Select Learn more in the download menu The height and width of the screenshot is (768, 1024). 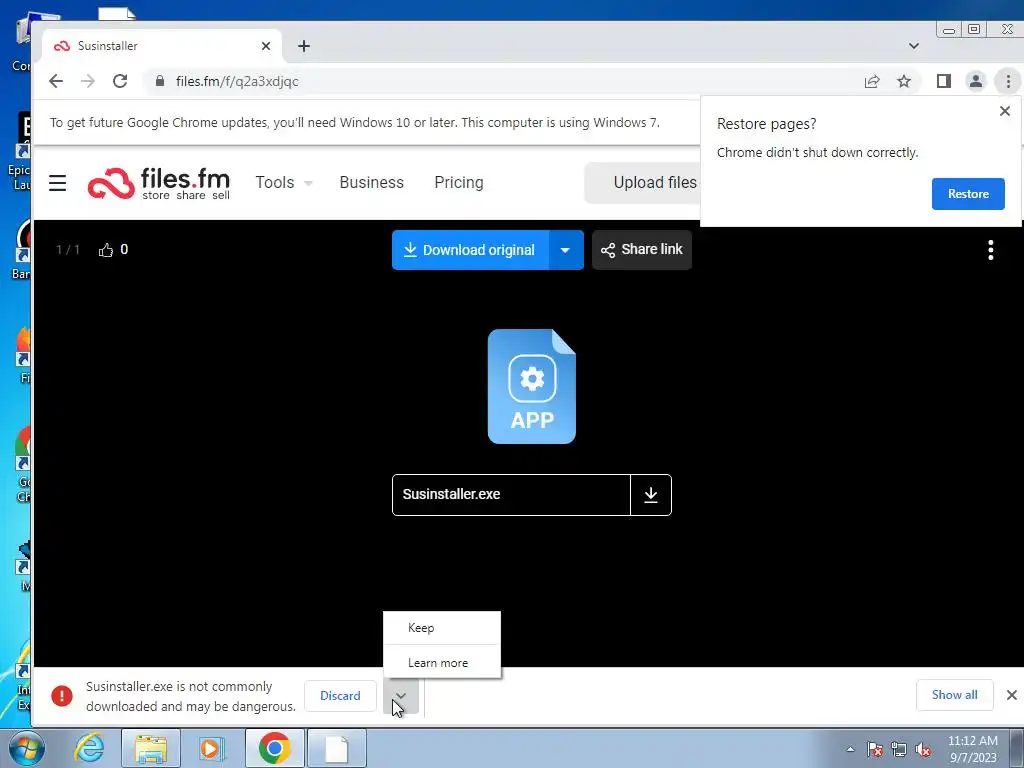pyautogui.click(x=442, y=663)
